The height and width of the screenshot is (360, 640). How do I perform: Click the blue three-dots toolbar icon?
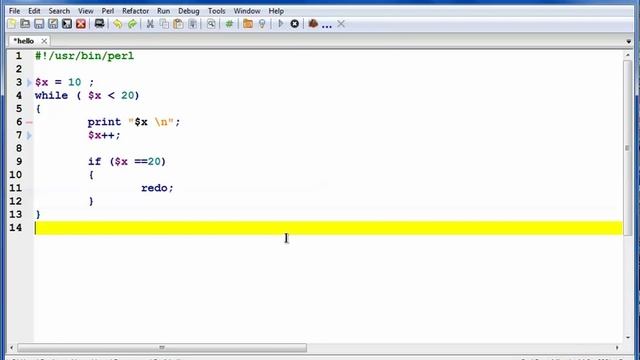327,26
